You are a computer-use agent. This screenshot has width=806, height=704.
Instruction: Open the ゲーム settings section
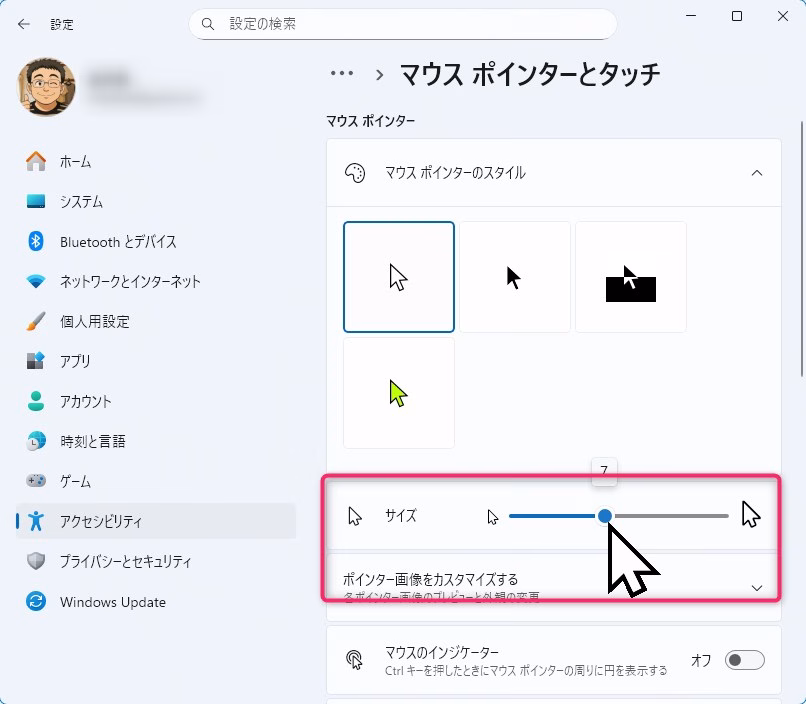(75, 482)
